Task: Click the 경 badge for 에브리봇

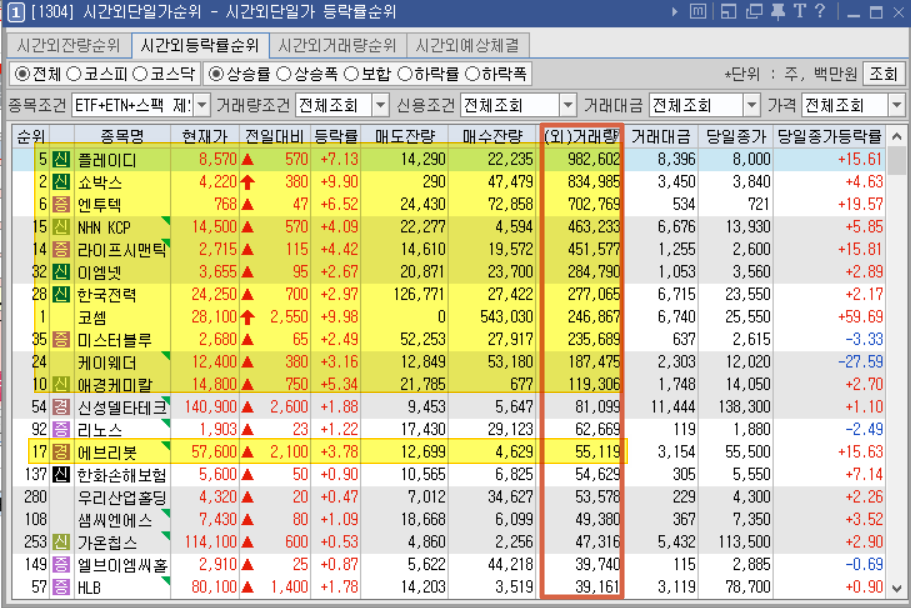Action: click(61, 452)
